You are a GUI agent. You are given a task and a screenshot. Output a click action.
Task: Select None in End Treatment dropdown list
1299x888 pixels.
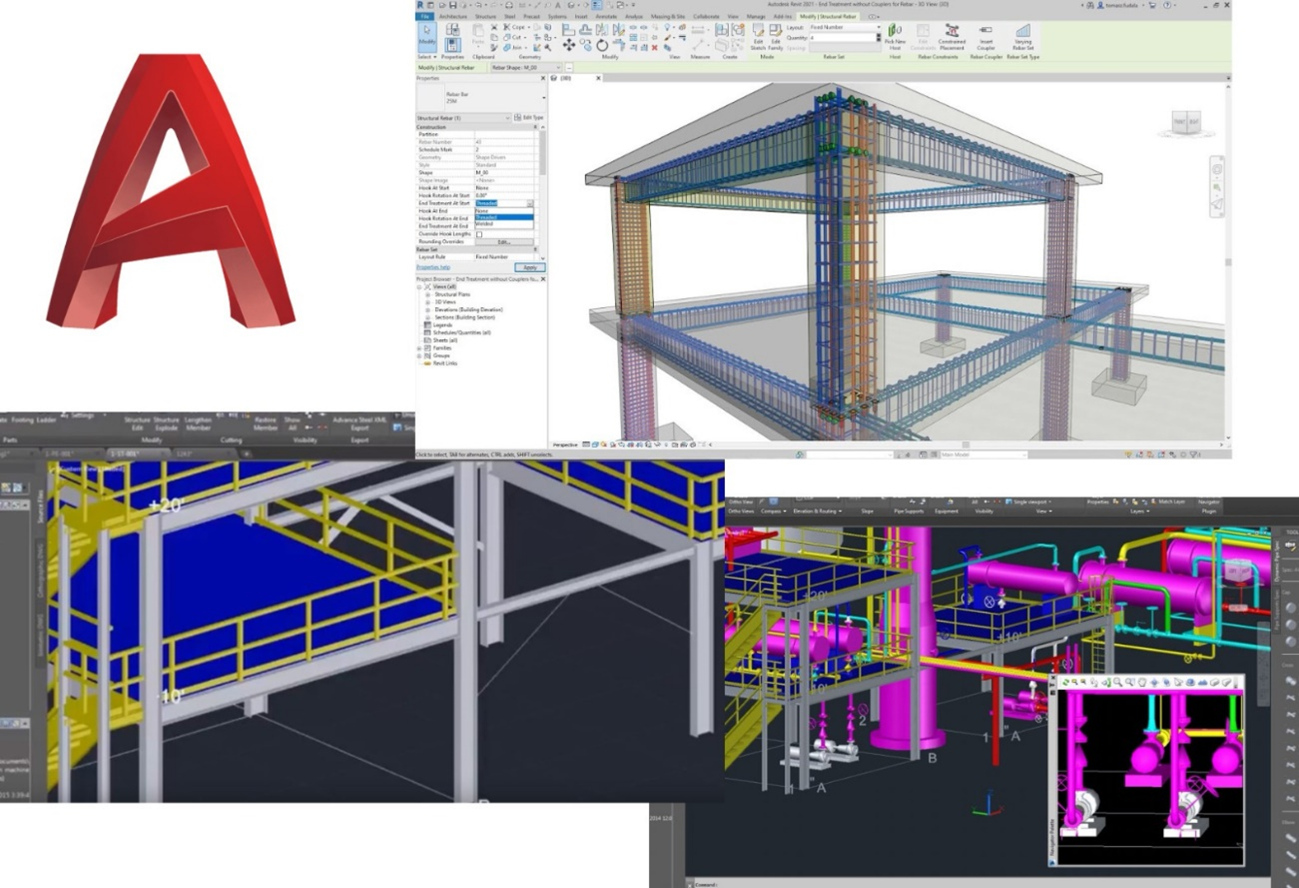pos(504,210)
